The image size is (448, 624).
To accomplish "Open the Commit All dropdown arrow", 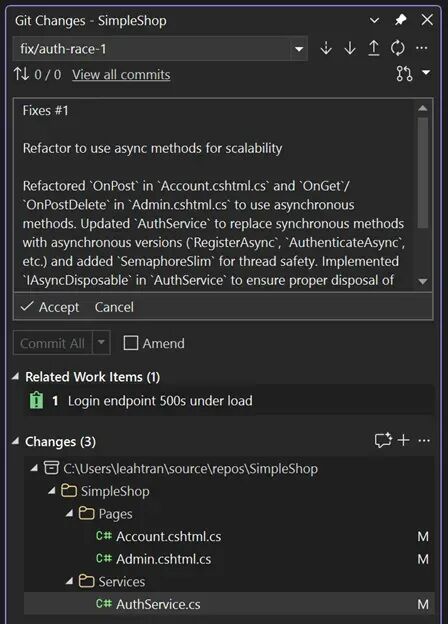I will [x=101, y=342].
